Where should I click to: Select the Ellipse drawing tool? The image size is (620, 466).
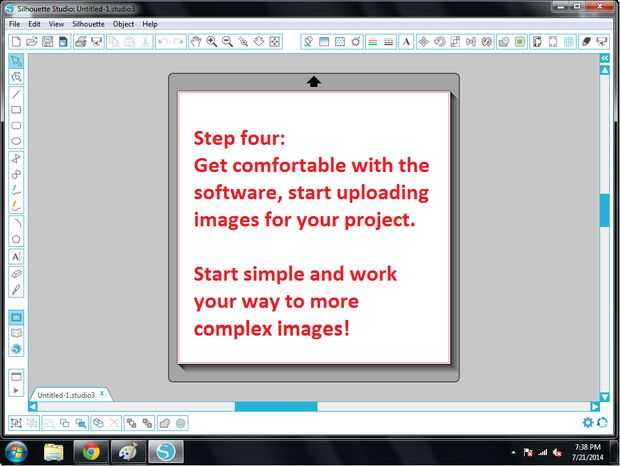point(16,141)
